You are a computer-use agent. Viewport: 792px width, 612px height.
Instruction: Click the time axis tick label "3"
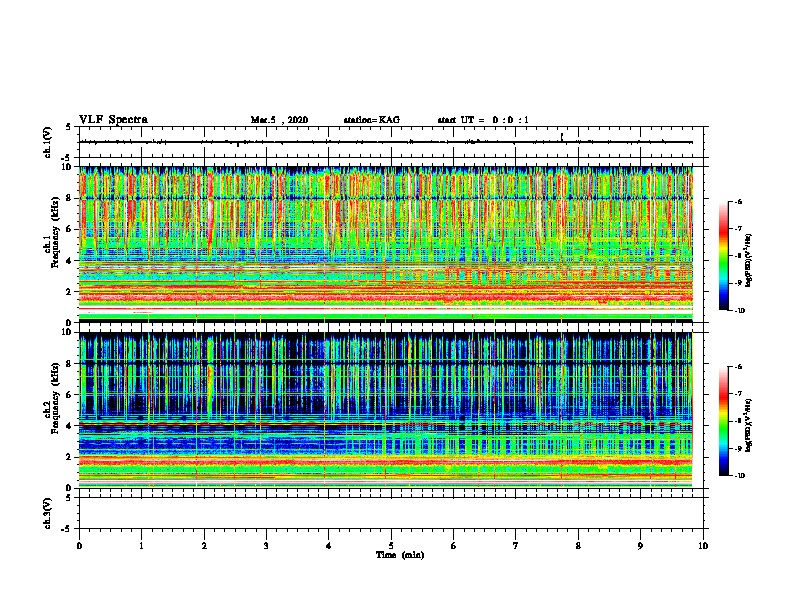pos(266,546)
